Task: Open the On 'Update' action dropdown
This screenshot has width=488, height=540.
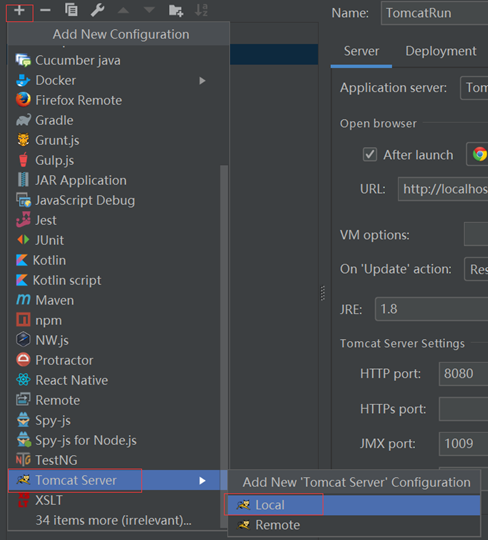Action: 476,269
